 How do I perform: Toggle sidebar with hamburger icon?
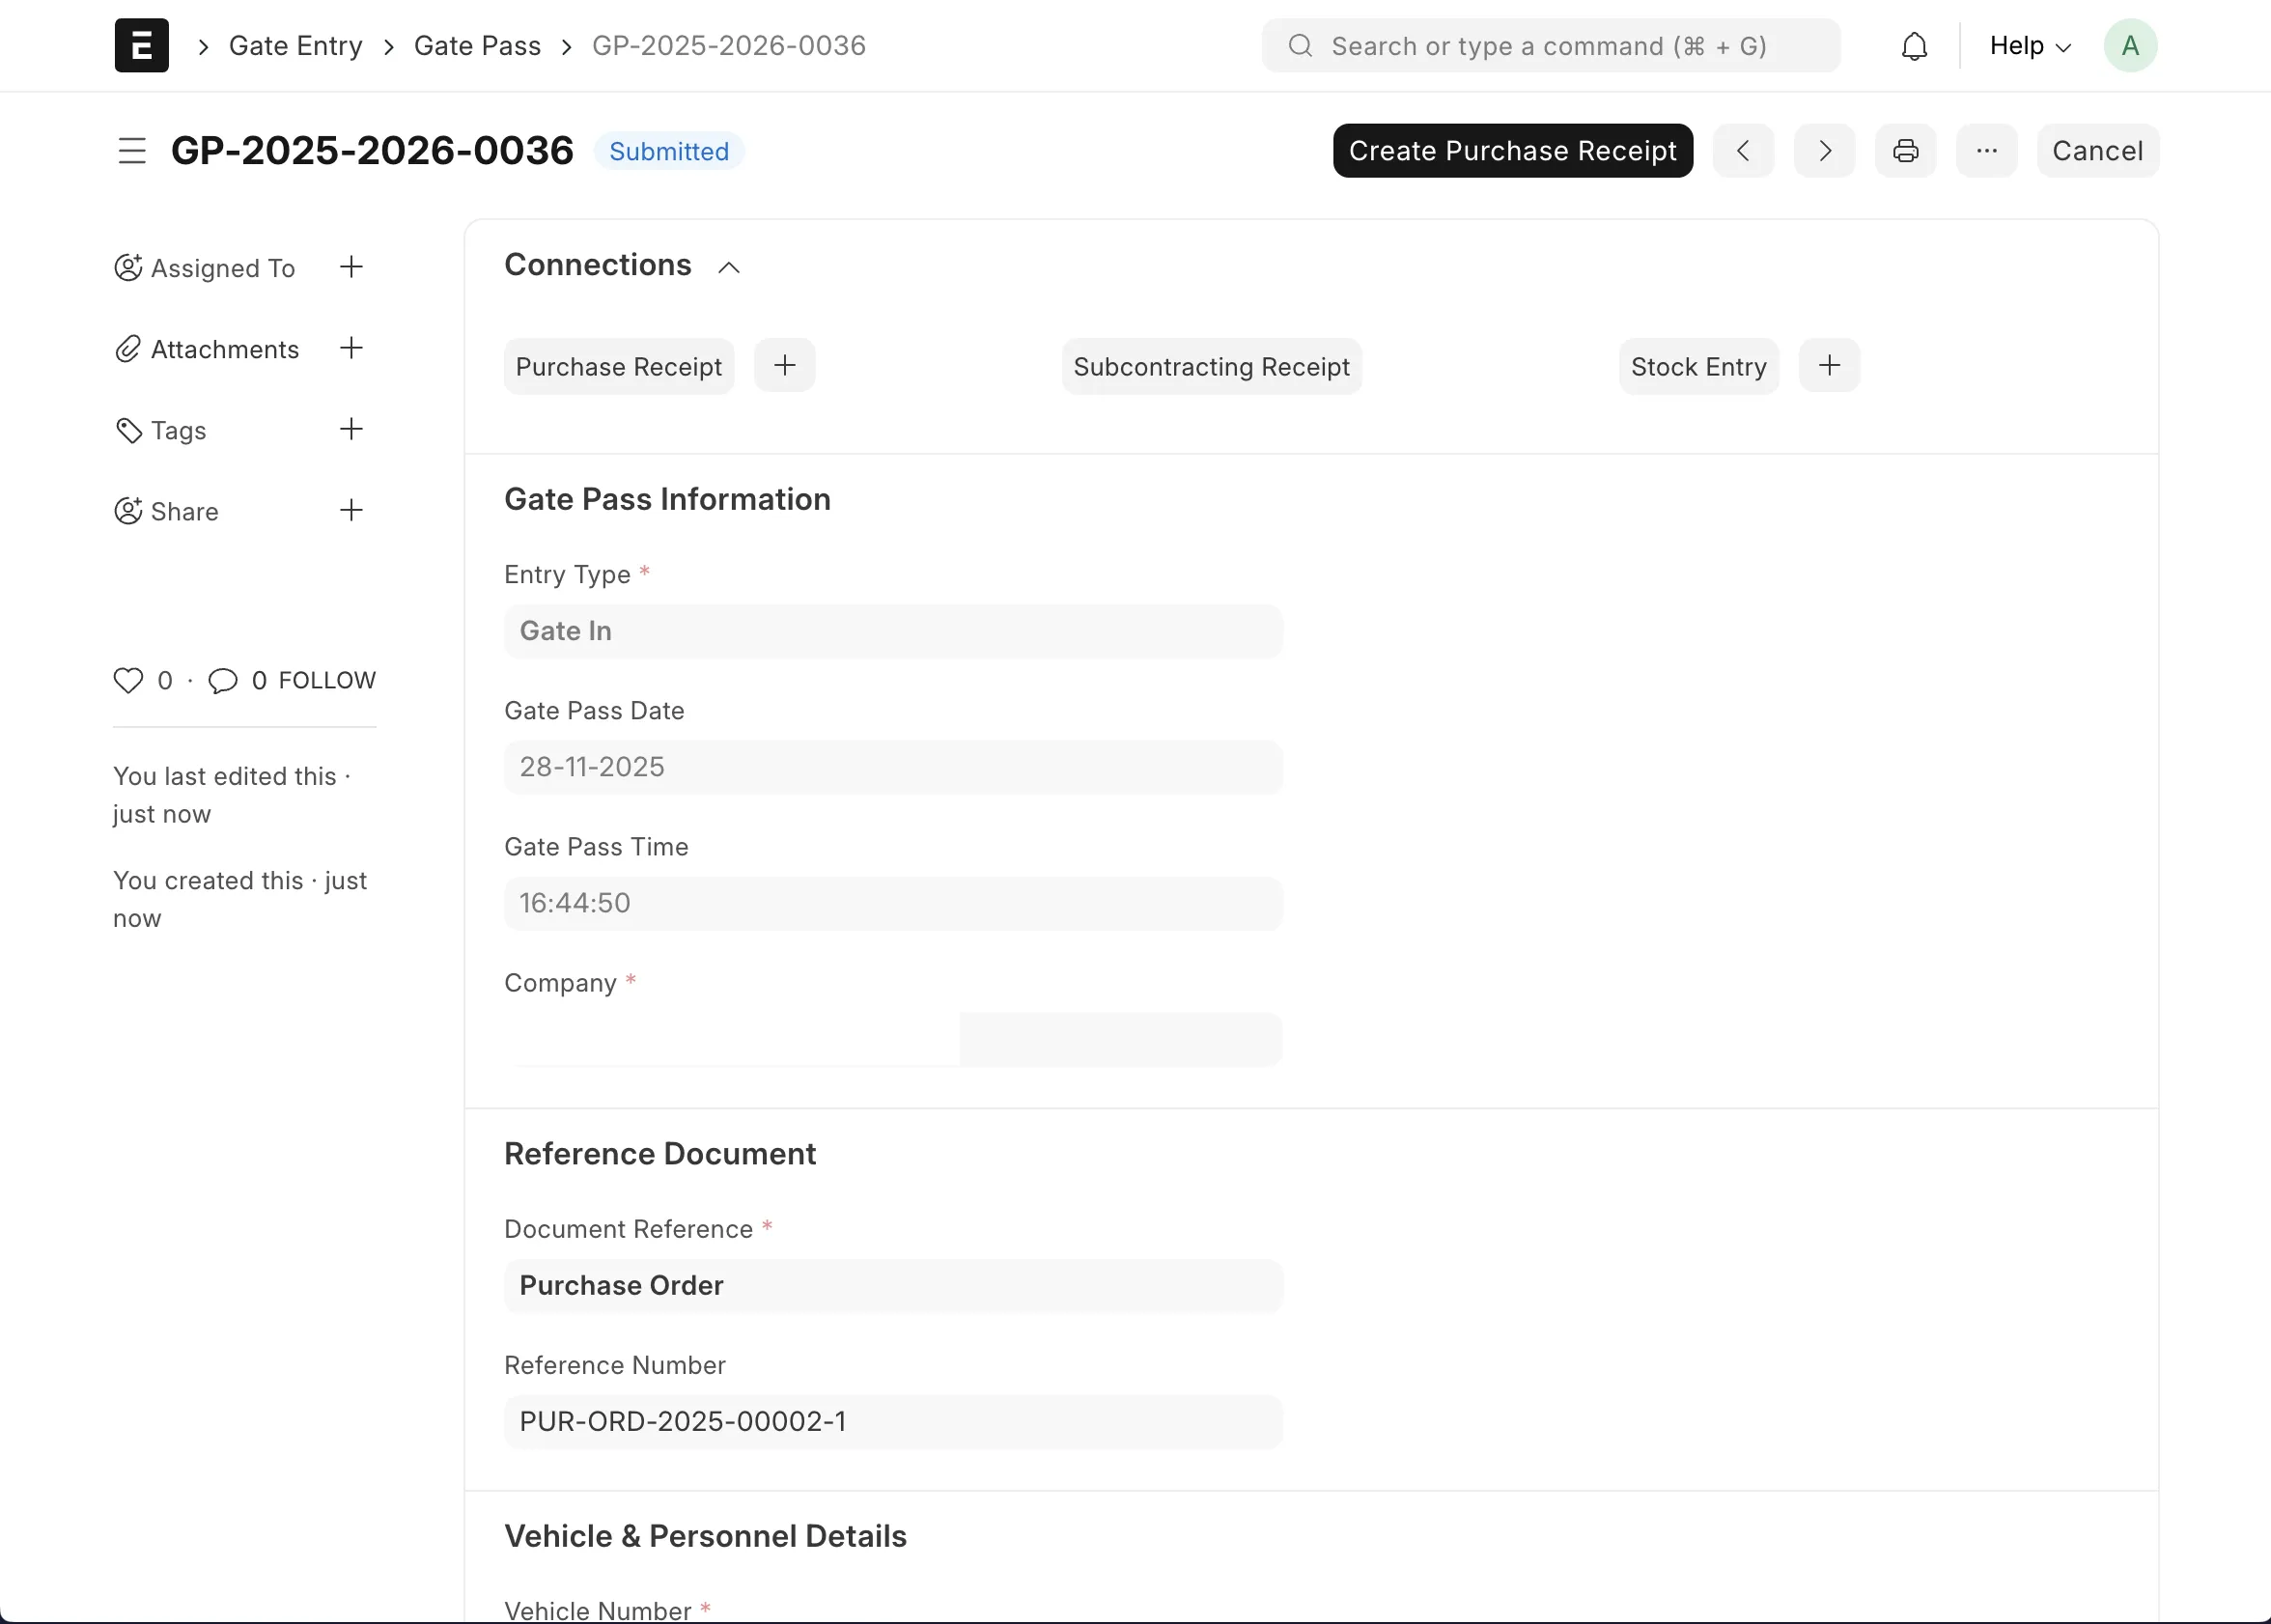pos(132,151)
